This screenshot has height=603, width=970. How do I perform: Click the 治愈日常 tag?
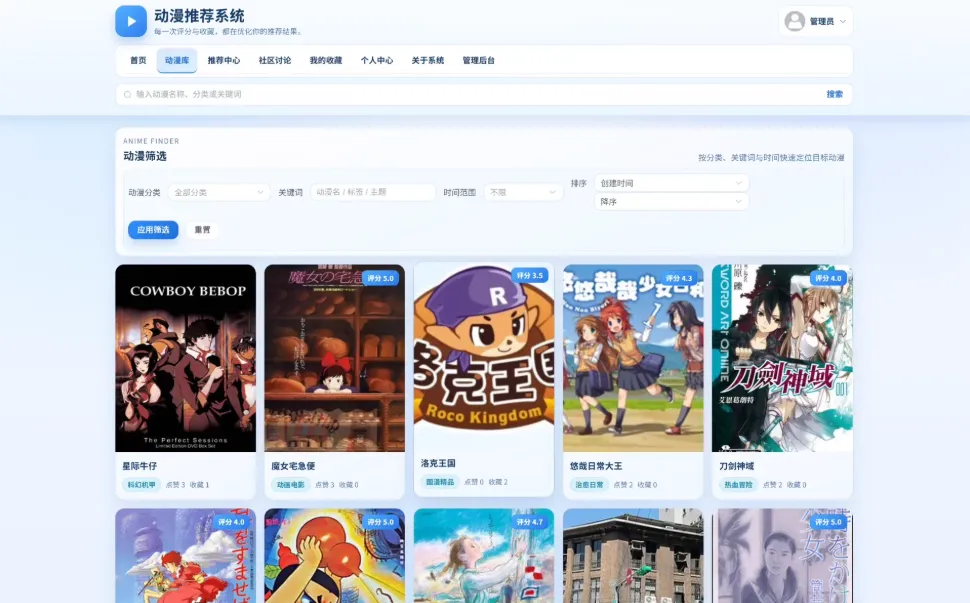click(x=589, y=485)
